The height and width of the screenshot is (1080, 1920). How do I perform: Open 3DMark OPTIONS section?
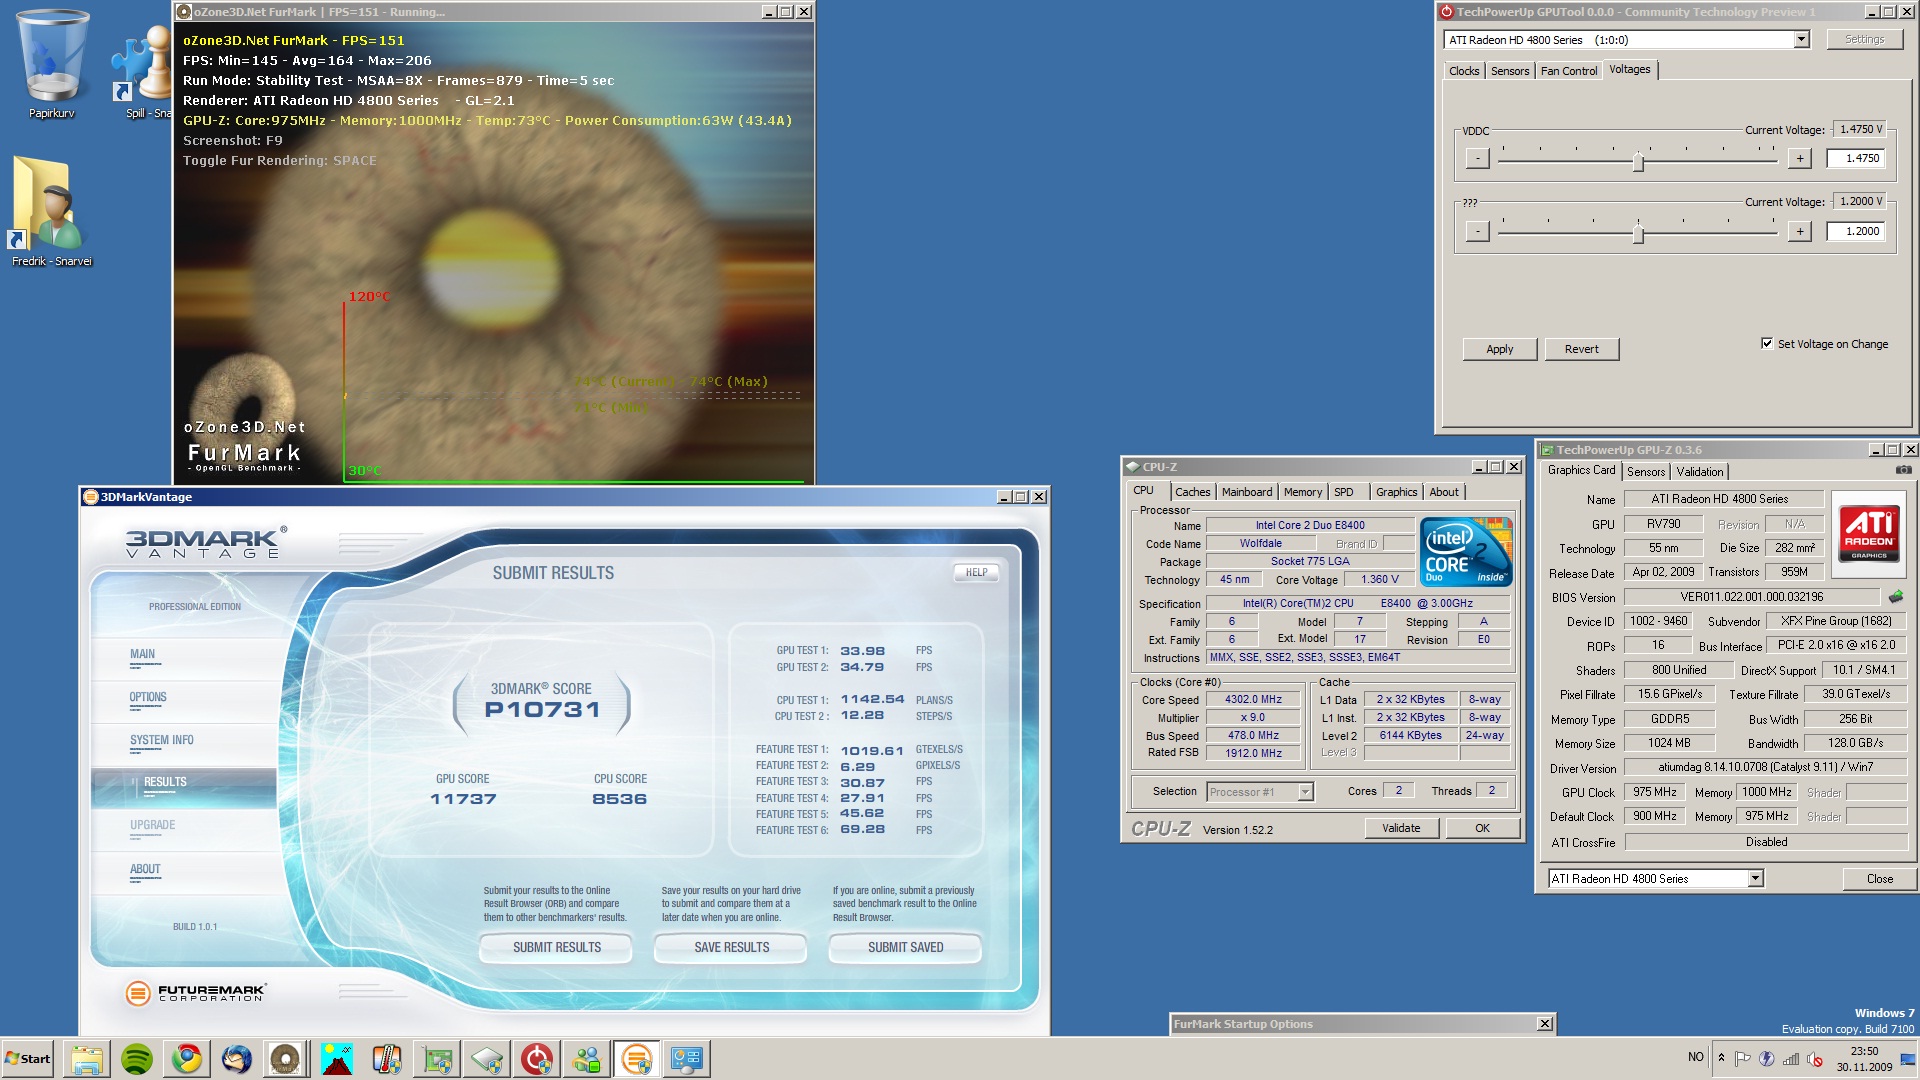tap(148, 697)
